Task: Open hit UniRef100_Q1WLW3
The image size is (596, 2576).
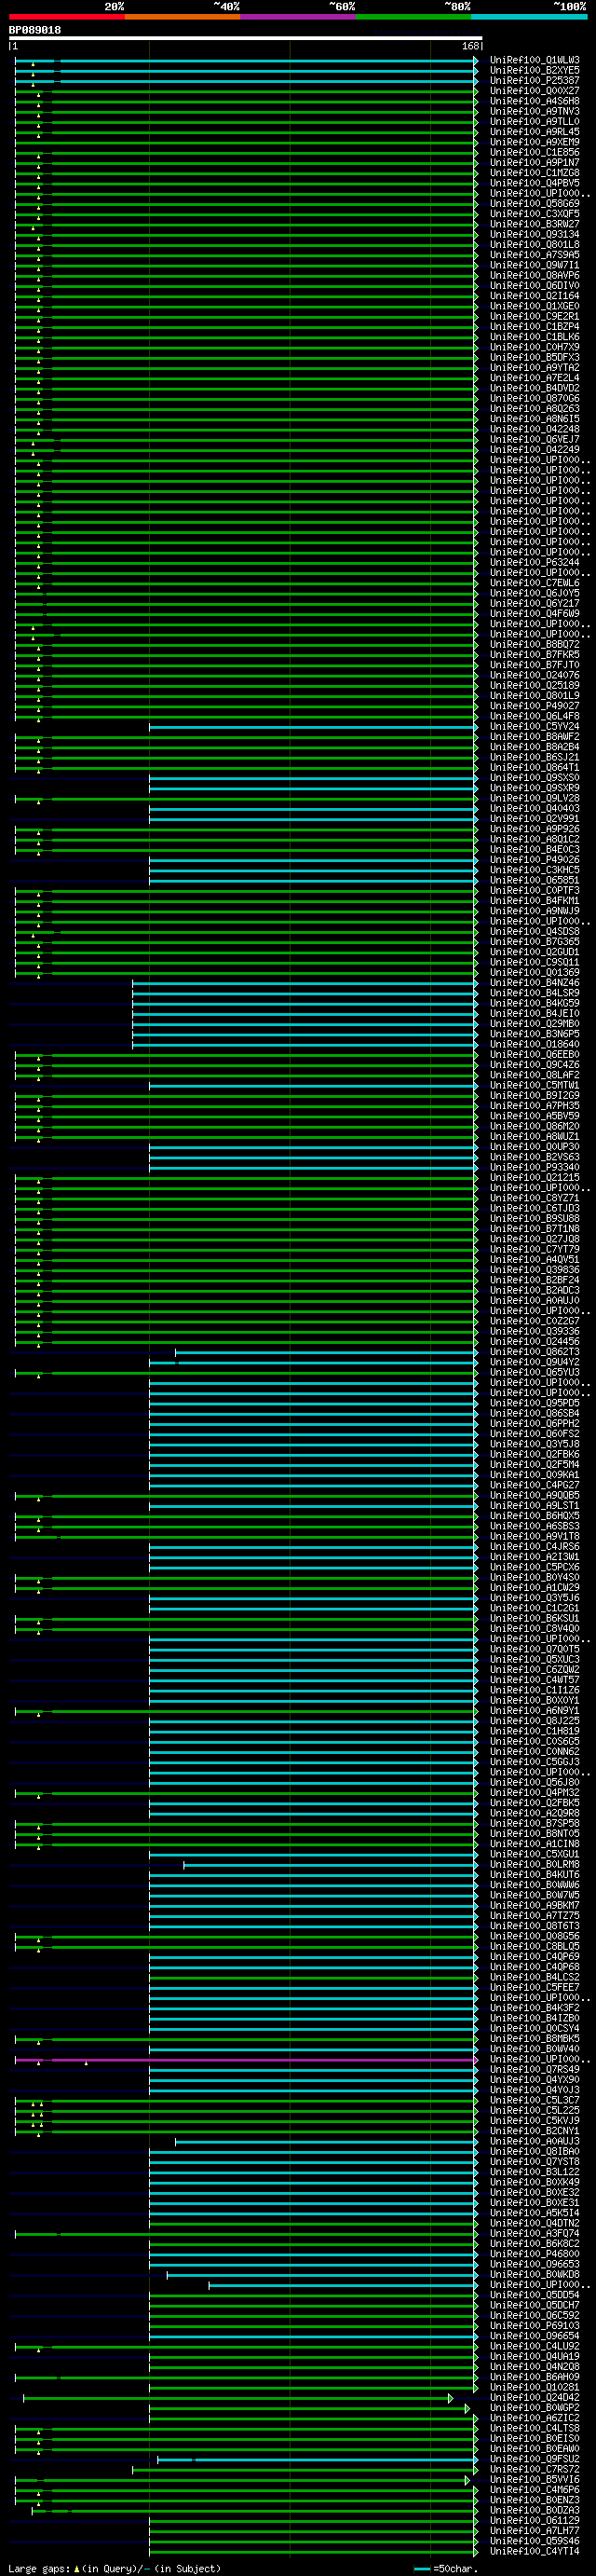Action: click(534, 60)
